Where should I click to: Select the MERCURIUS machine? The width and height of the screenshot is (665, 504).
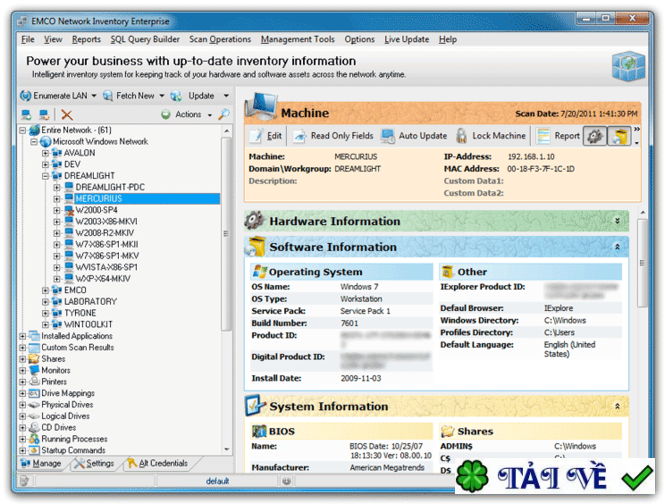point(98,199)
